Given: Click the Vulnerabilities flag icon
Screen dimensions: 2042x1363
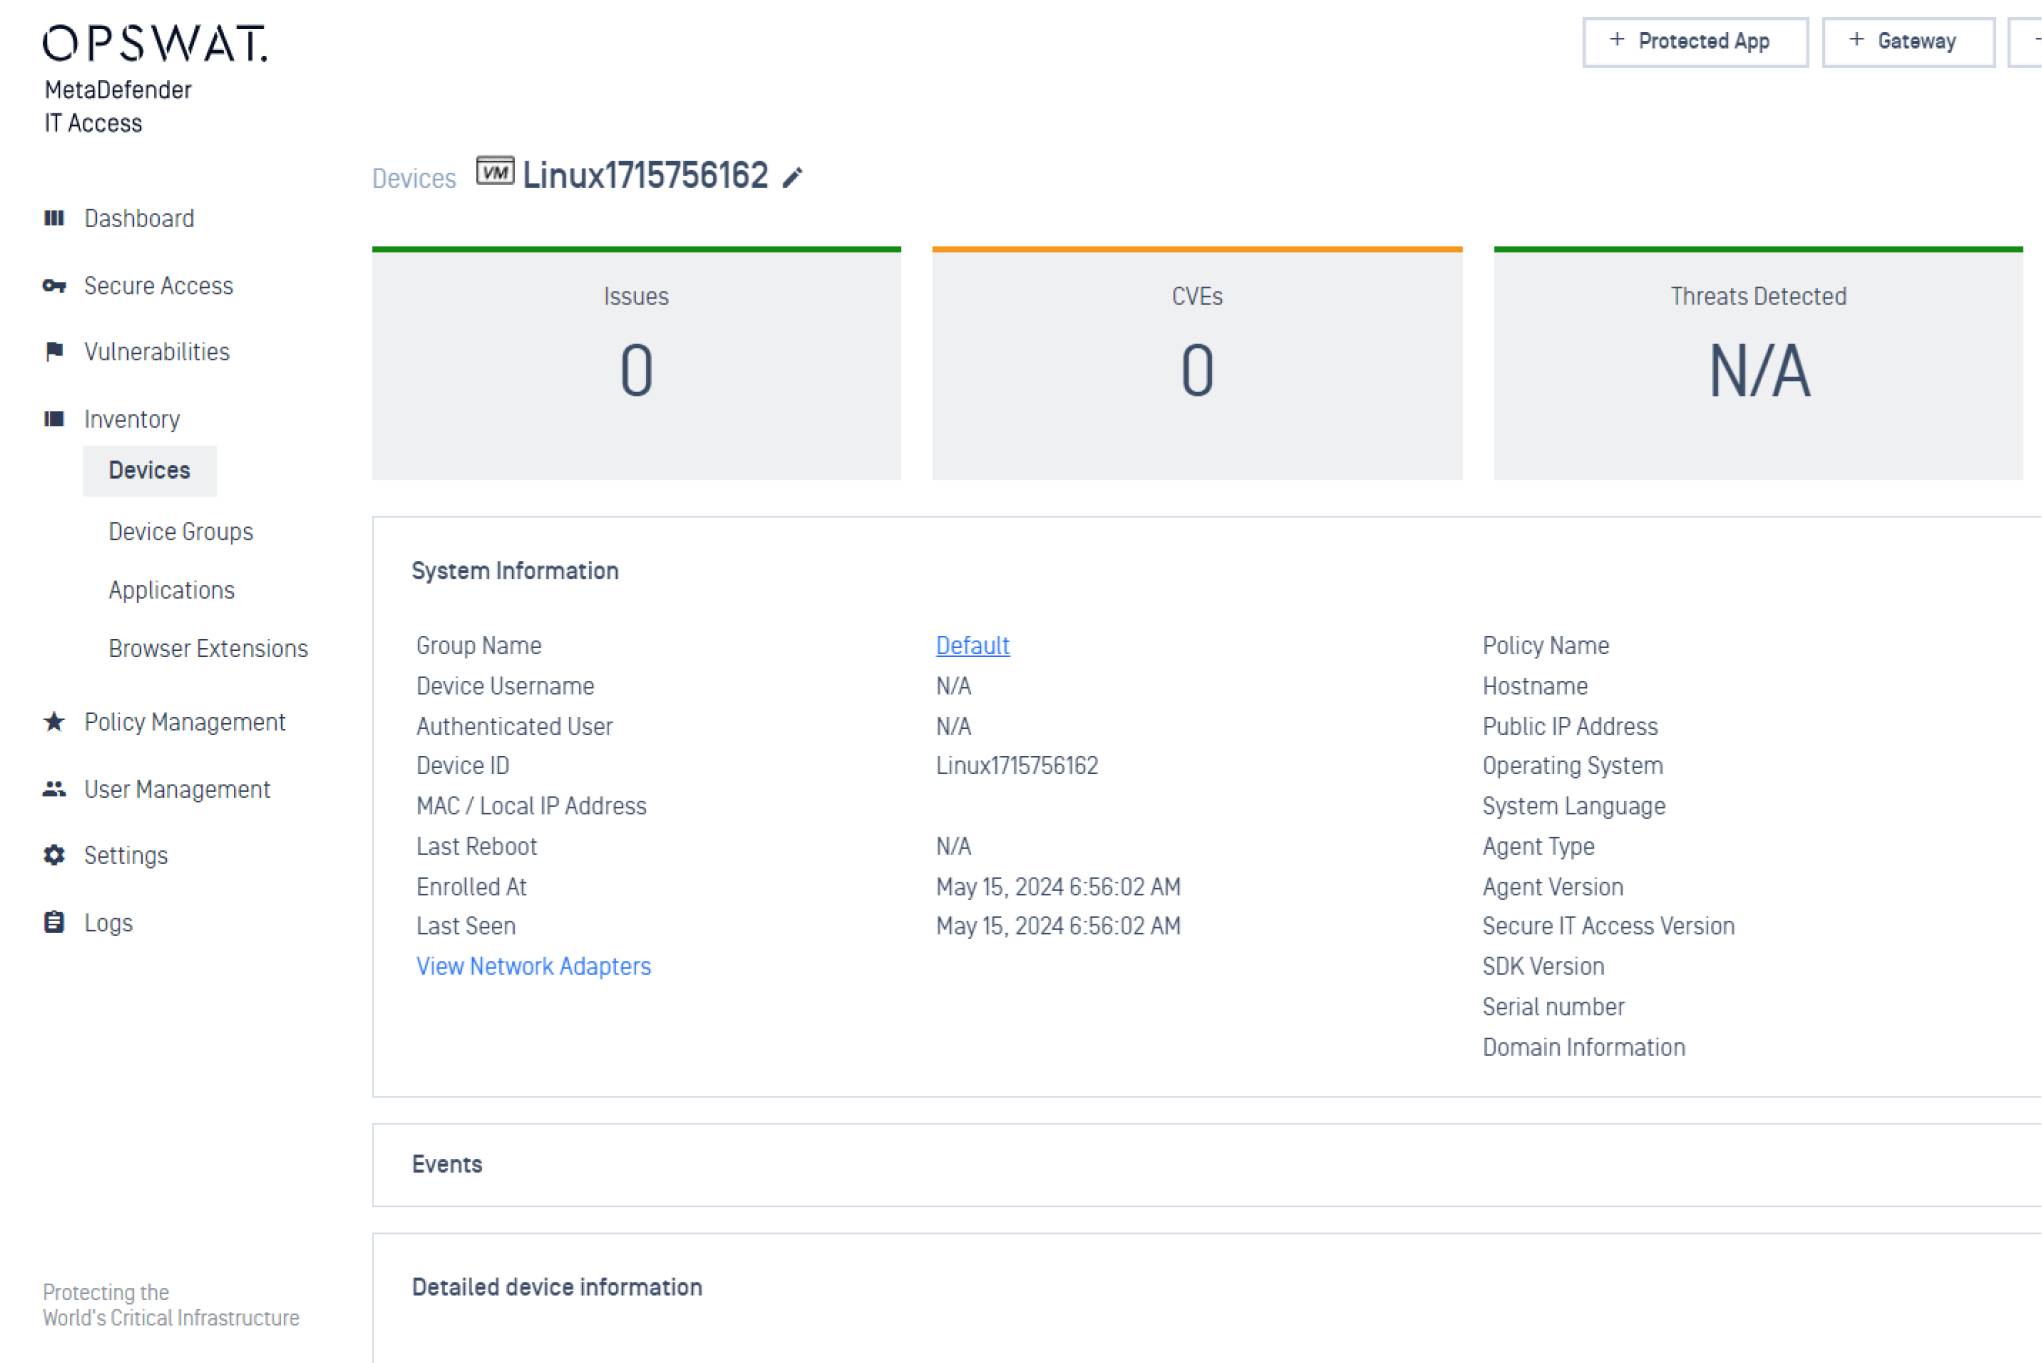Looking at the screenshot, I should [x=54, y=352].
